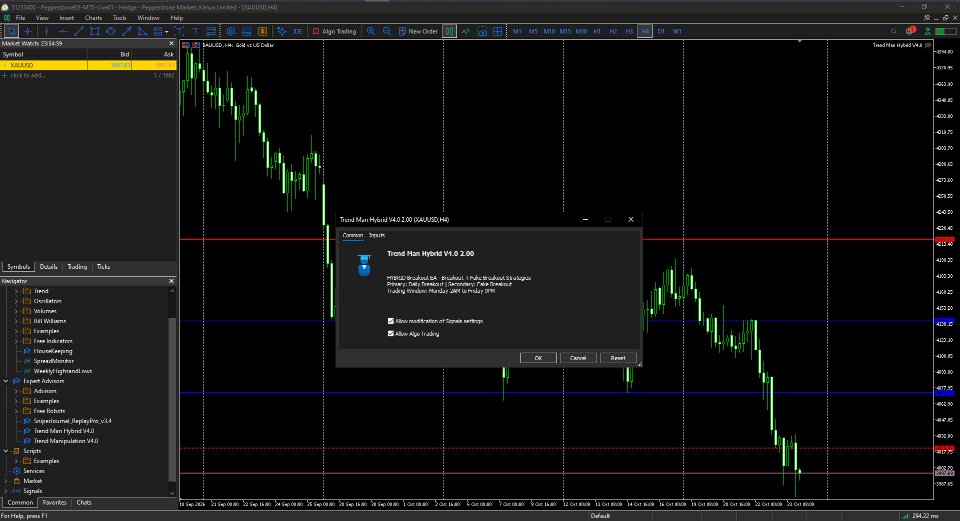Expand the Market node in Navigator
This screenshot has width=960, height=521.
(x=6, y=481)
